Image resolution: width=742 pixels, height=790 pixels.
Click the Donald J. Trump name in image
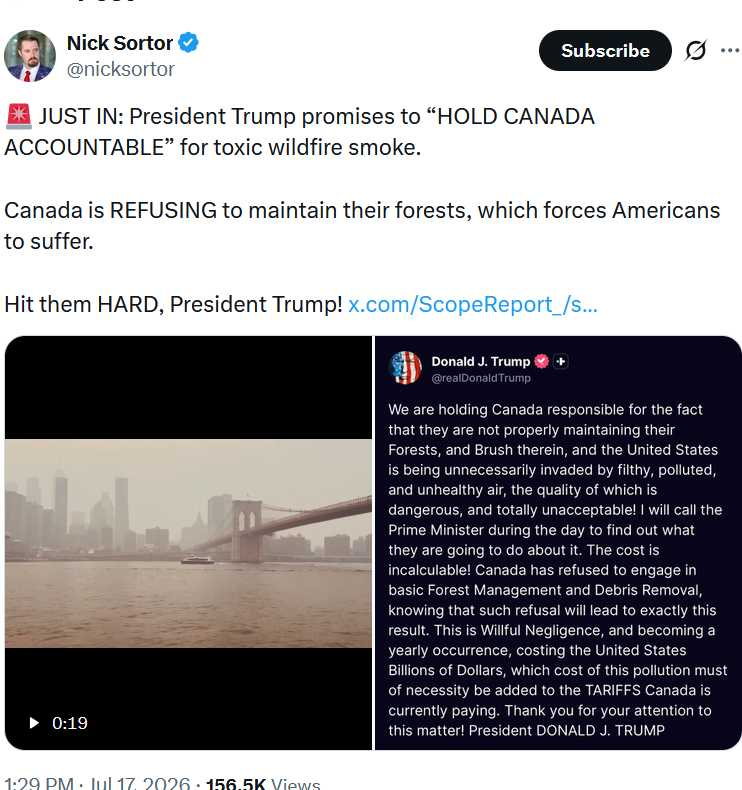[481, 361]
